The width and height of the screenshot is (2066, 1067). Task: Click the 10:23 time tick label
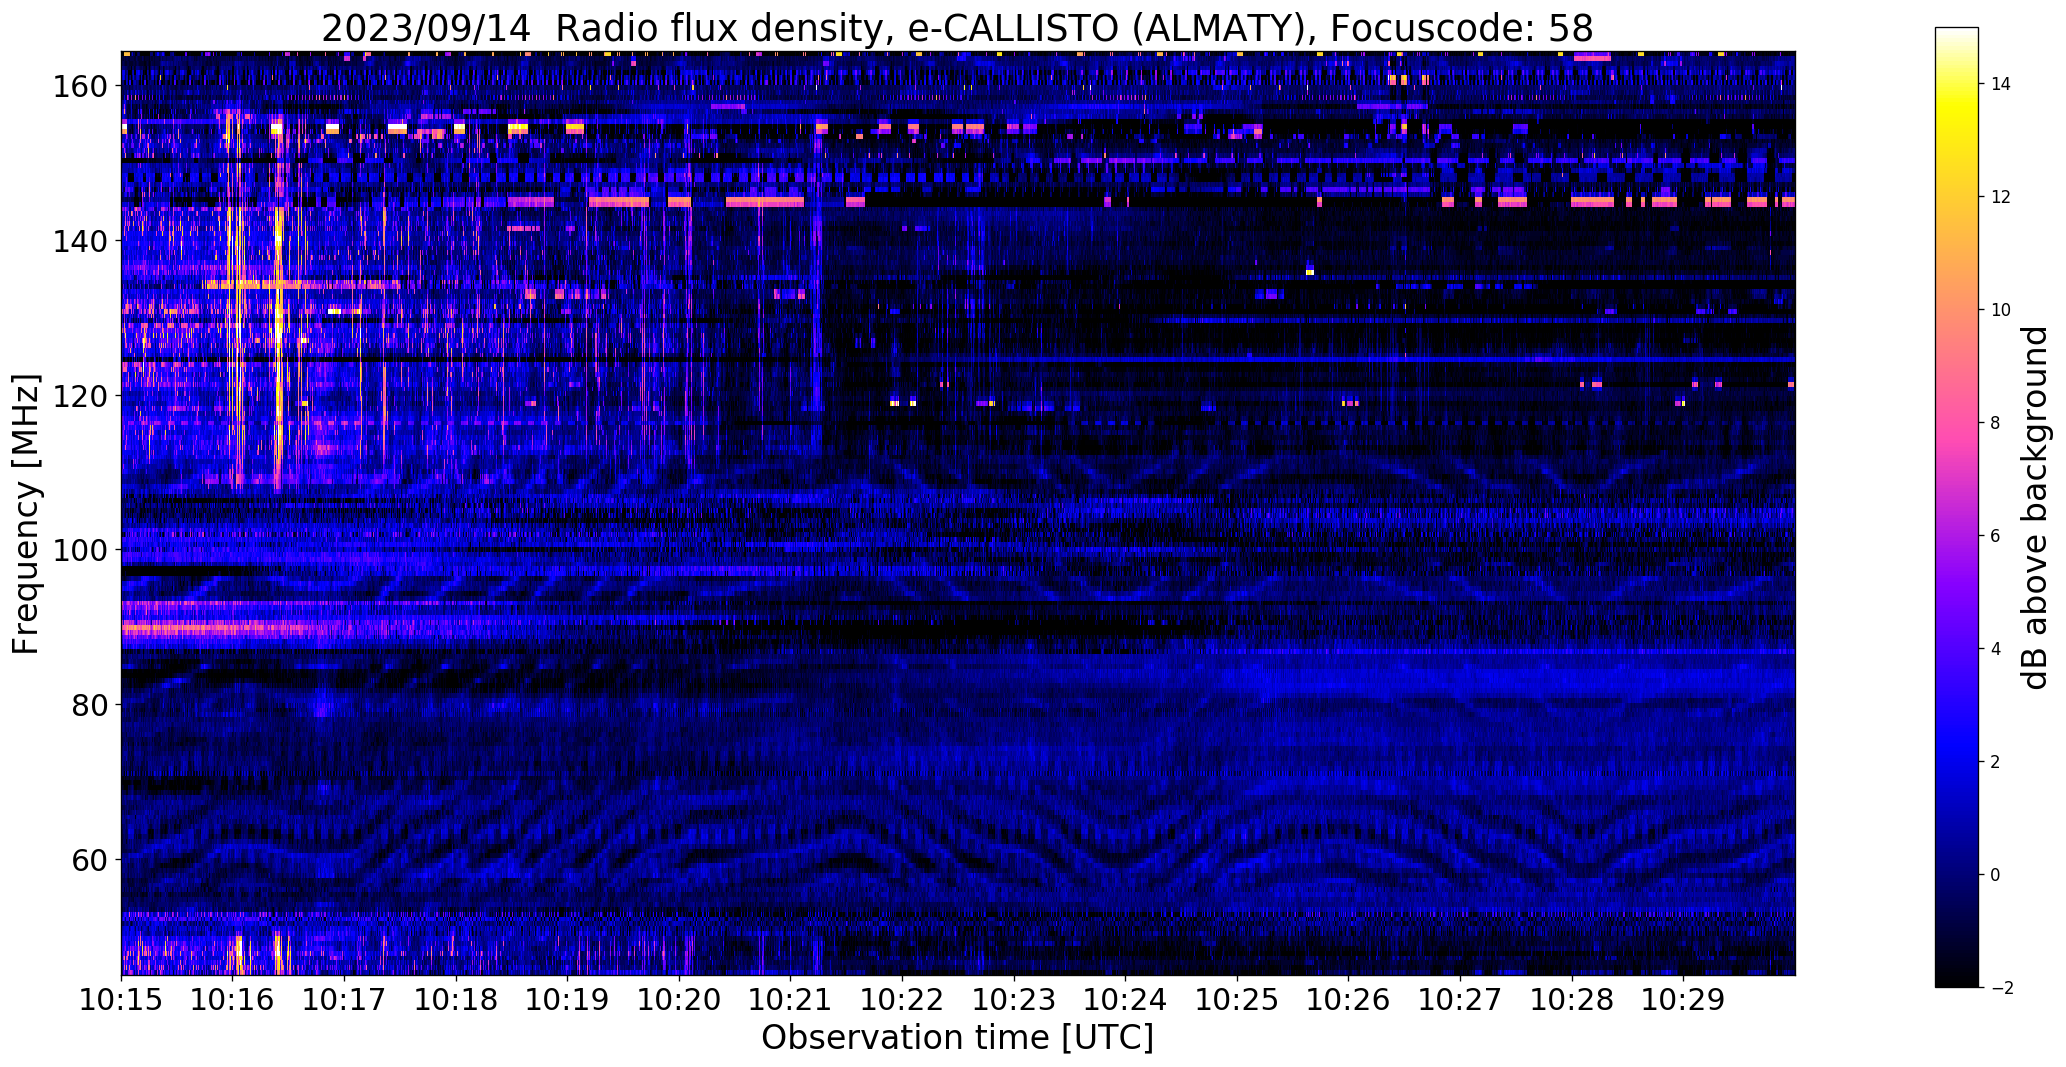click(x=1014, y=999)
